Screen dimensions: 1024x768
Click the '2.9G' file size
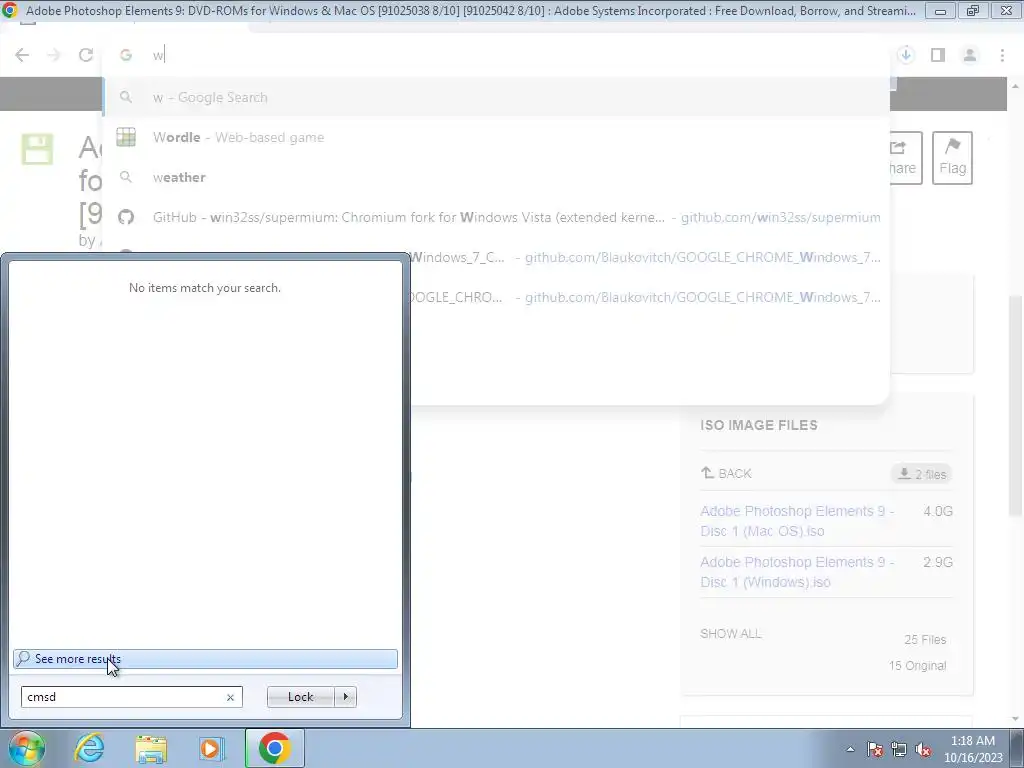pyautogui.click(x=938, y=562)
